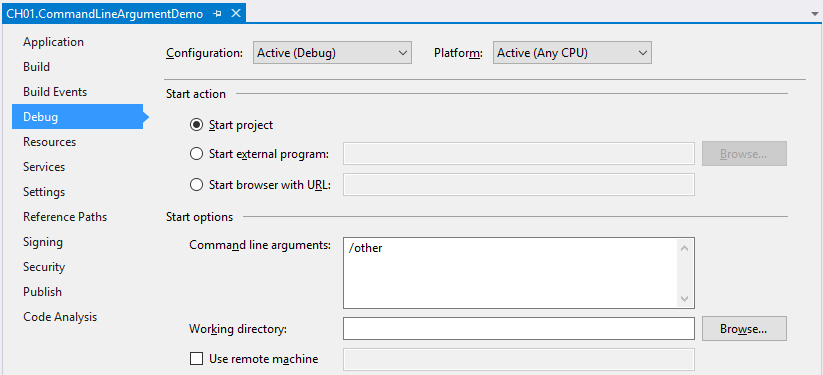Click scroll up arrow in arguments box
The height and width of the screenshot is (375, 823).
(684, 248)
